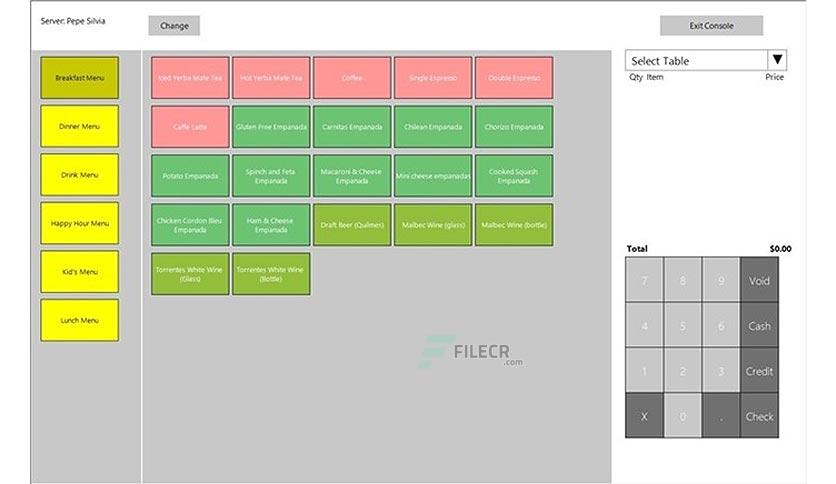Add a Coffee to the order
836x484 pixels.
pos(352,78)
